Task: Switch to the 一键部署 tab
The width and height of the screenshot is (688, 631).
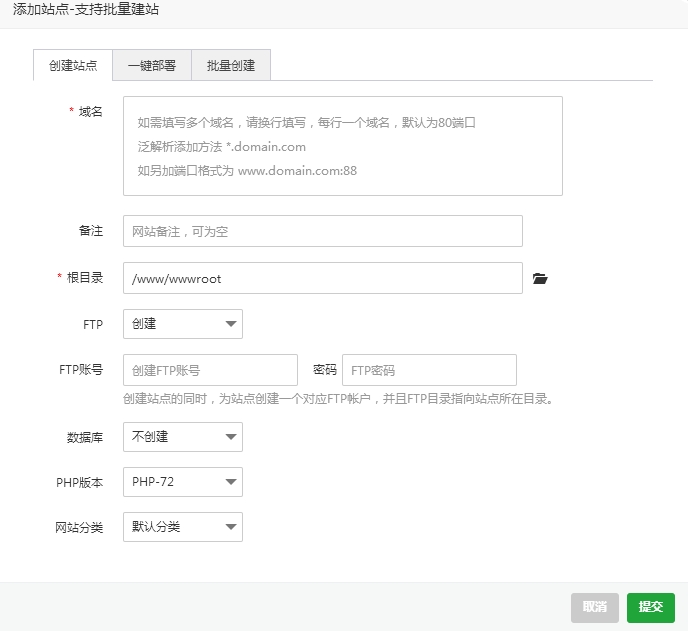Action: 152,66
